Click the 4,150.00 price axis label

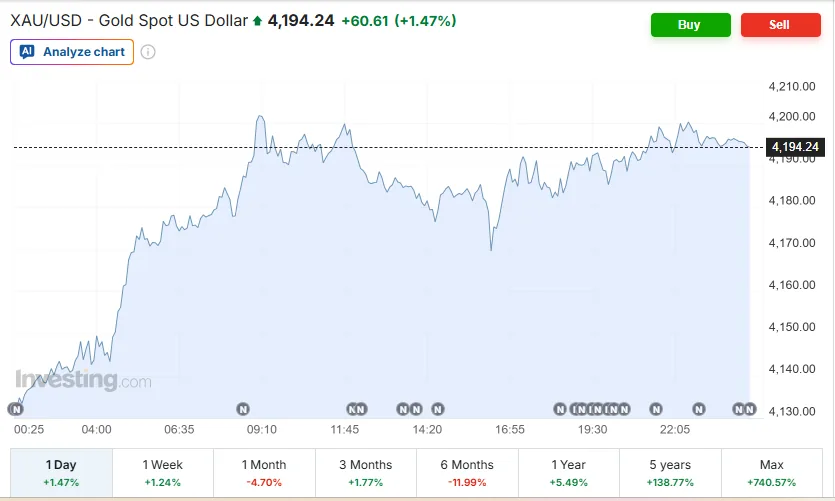point(792,327)
